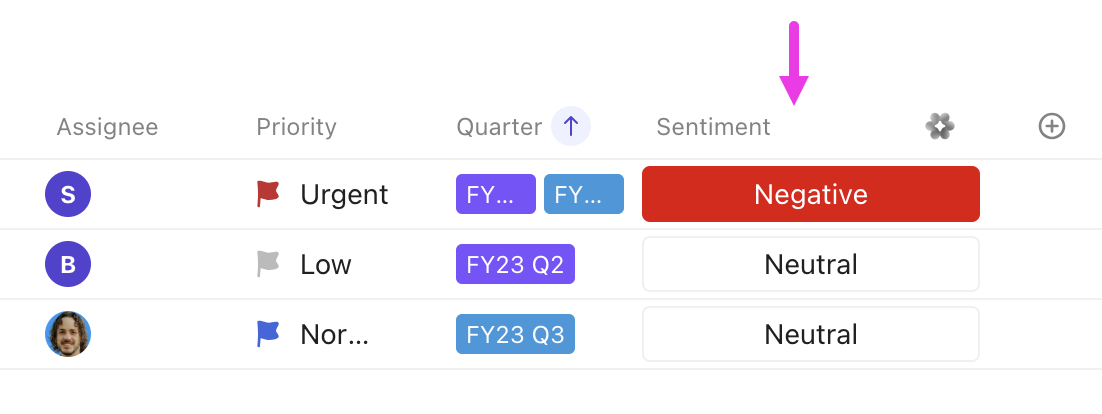Viewport: 1102px width, 414px height.
Task: Open assignee avatar labeled S
Action: (68, 194)
